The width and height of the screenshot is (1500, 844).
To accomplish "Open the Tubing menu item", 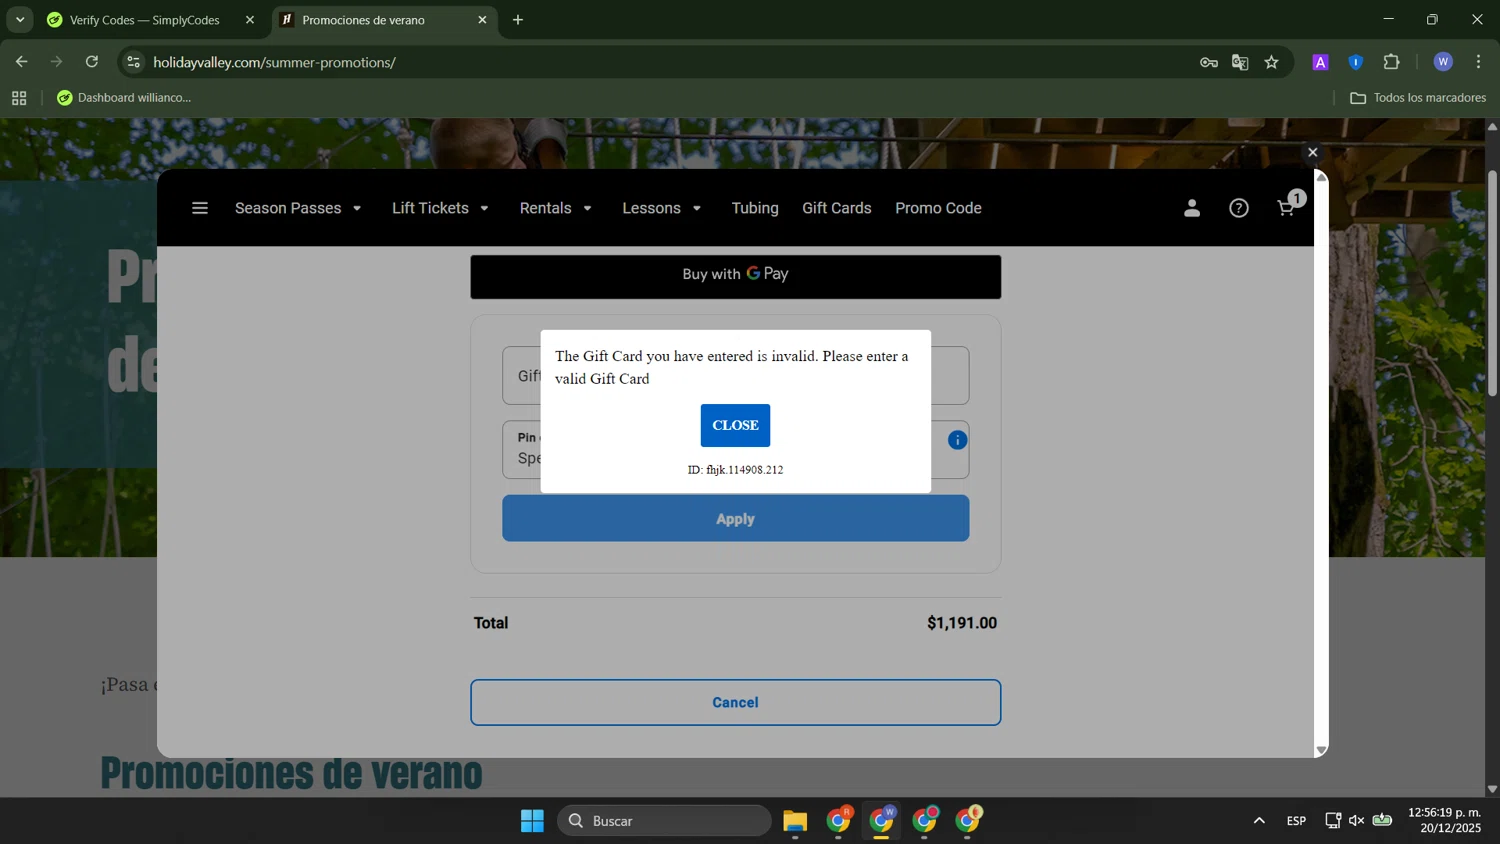I will [755, 208].
